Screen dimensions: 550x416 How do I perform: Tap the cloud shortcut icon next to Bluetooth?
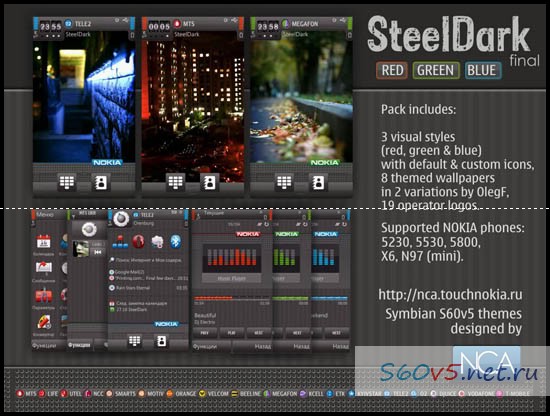pos(157,242)
